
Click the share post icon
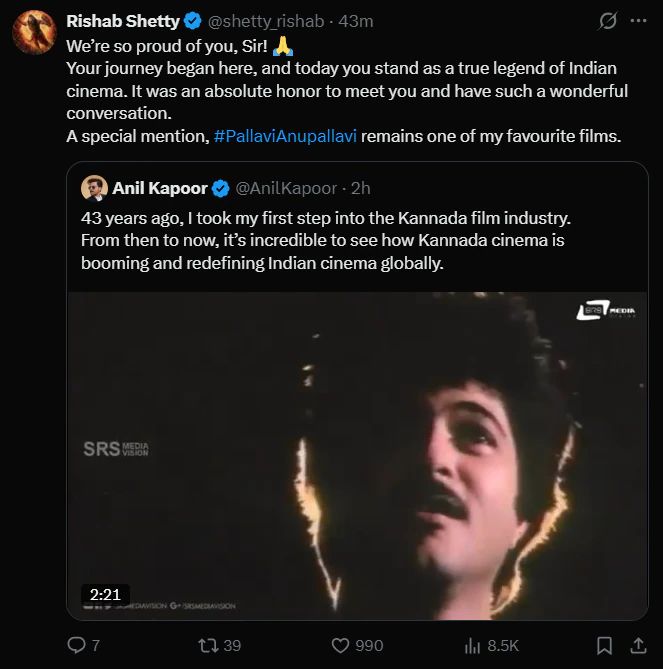pos(638,645)
